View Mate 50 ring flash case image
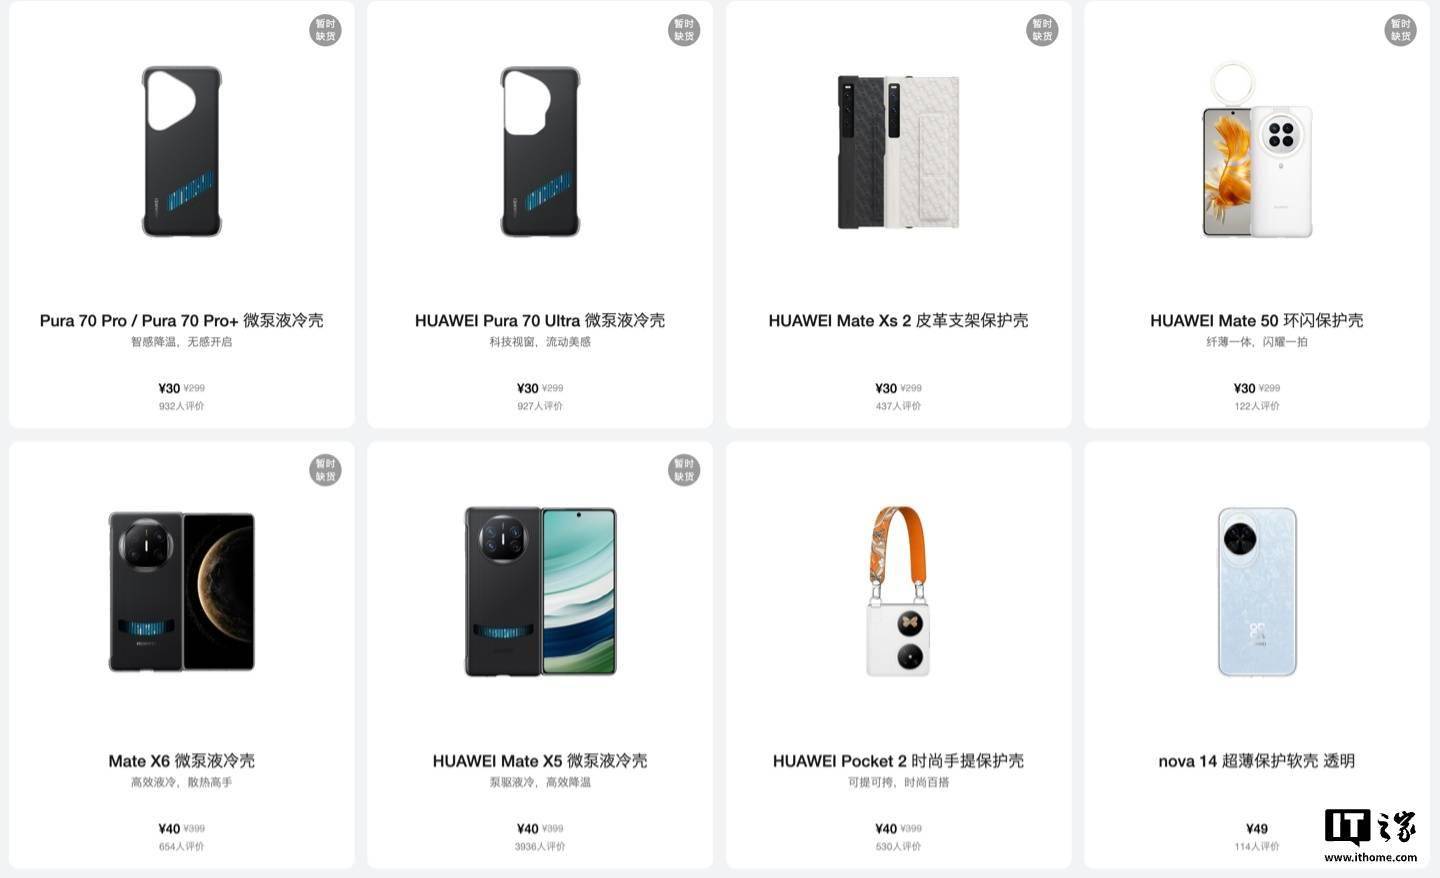Image resolution: width=1440 pixels, height=878 pixels. tap(1257, 151)
